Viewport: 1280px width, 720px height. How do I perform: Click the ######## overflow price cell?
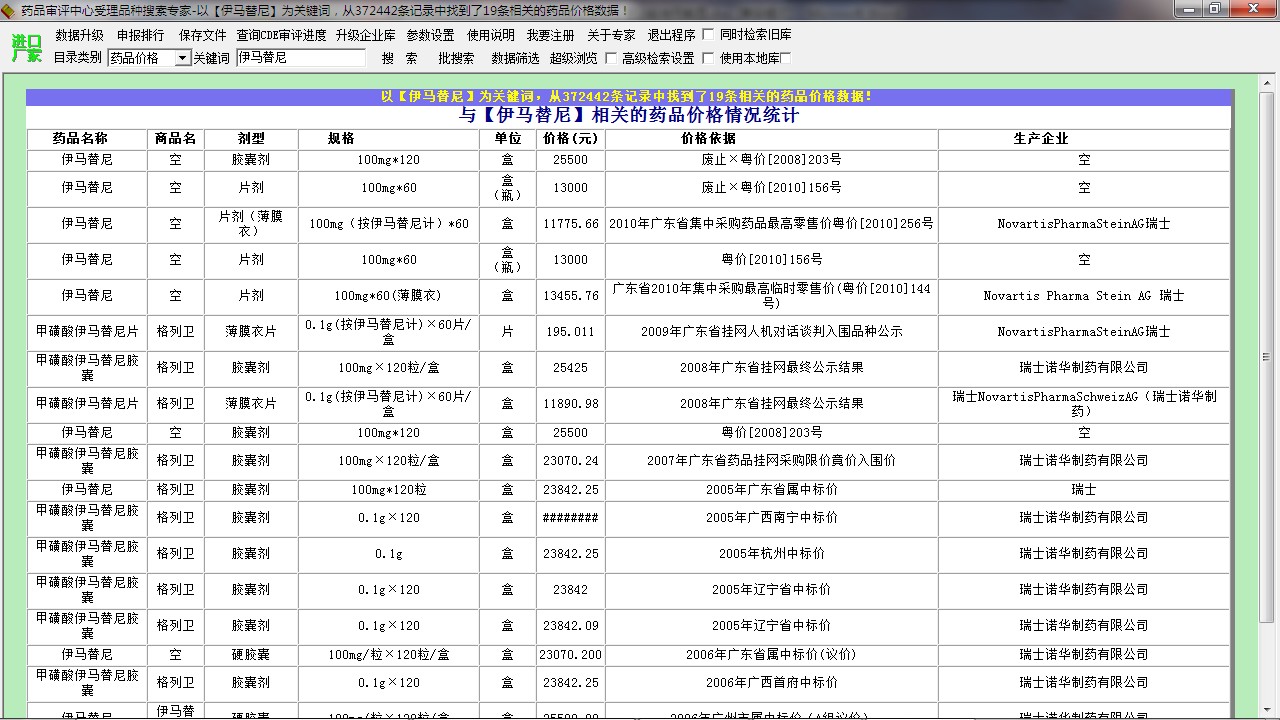click(570, 518)
